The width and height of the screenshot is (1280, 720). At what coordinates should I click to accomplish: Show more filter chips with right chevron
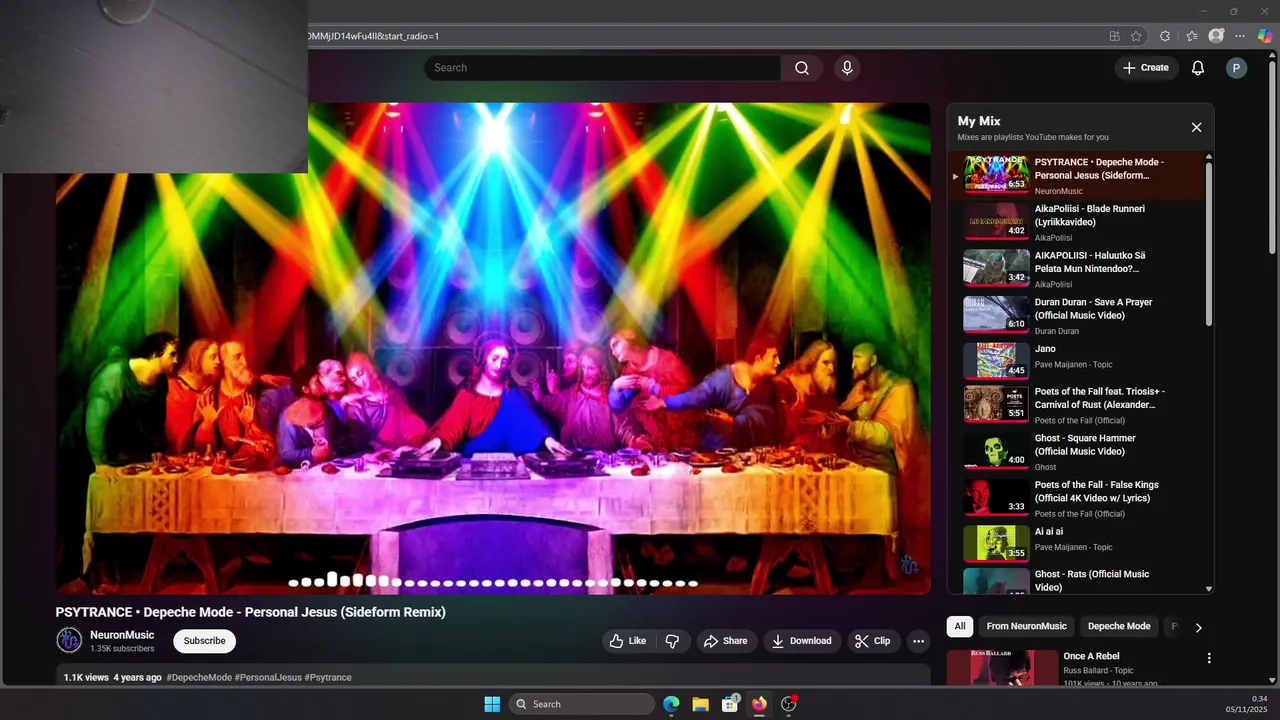point(1198,627)
